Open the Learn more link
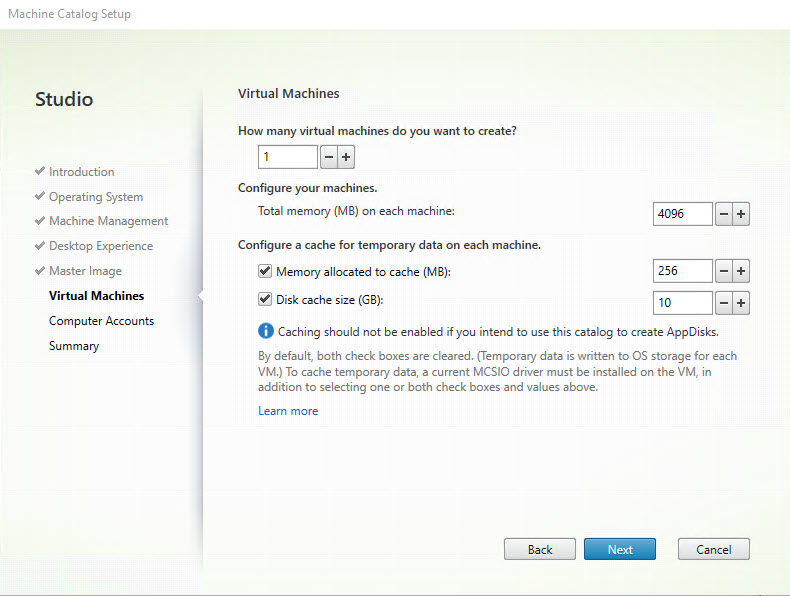This screenshot has width=790, height=596. [288, 411]
